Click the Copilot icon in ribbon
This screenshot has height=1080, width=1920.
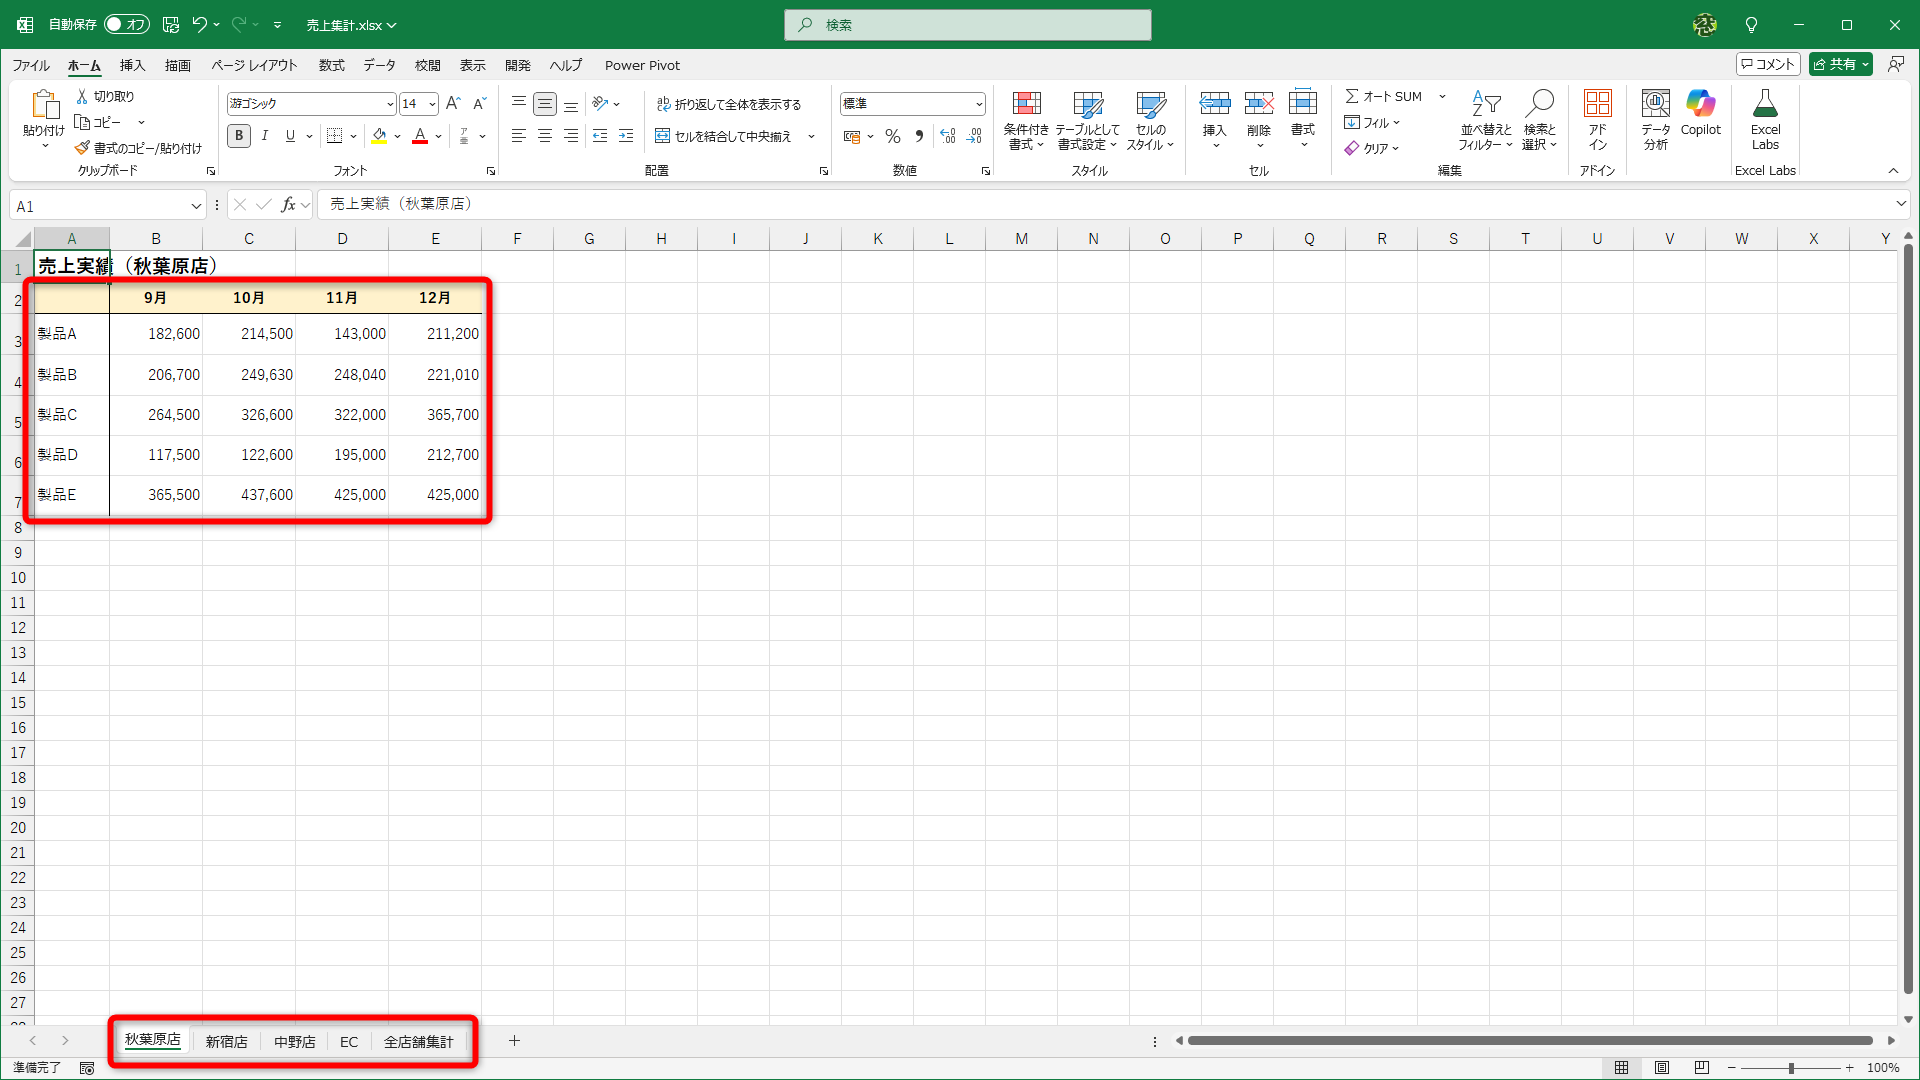(x=1700, y=105)
